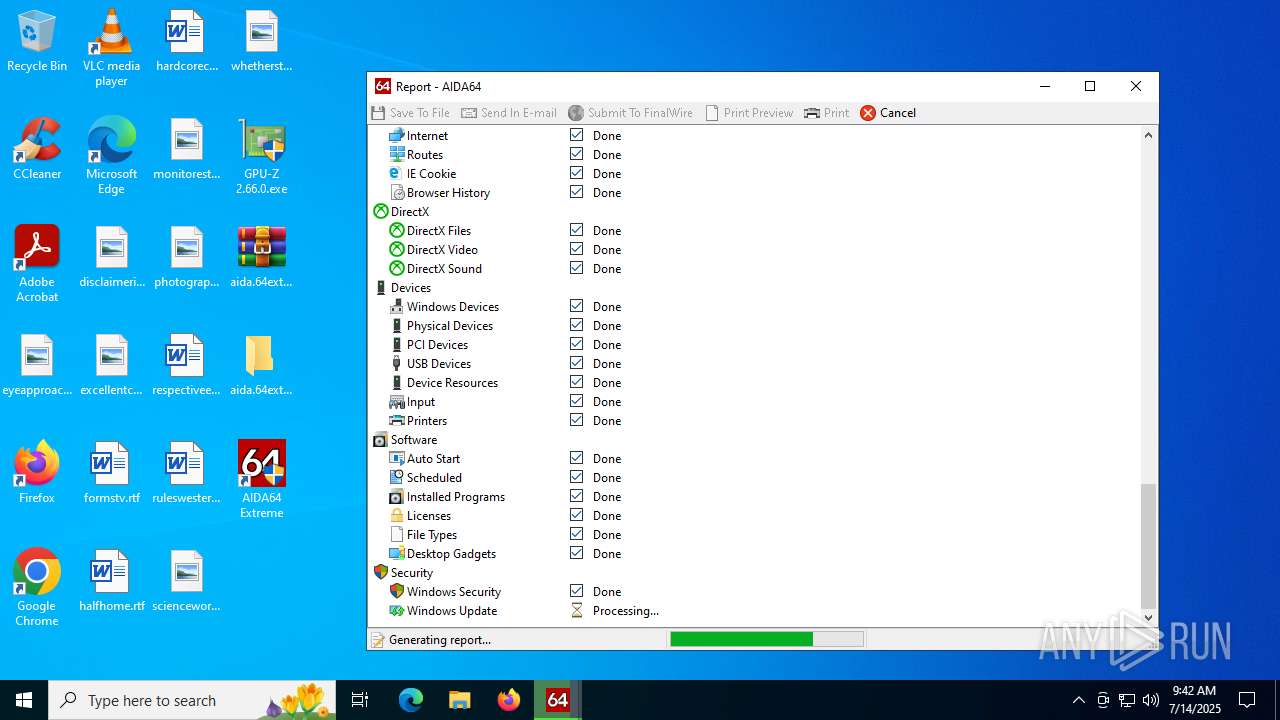The image size is (1280, 720).
Task: Click the Generating report... status text
Action: tap(440, 639)
